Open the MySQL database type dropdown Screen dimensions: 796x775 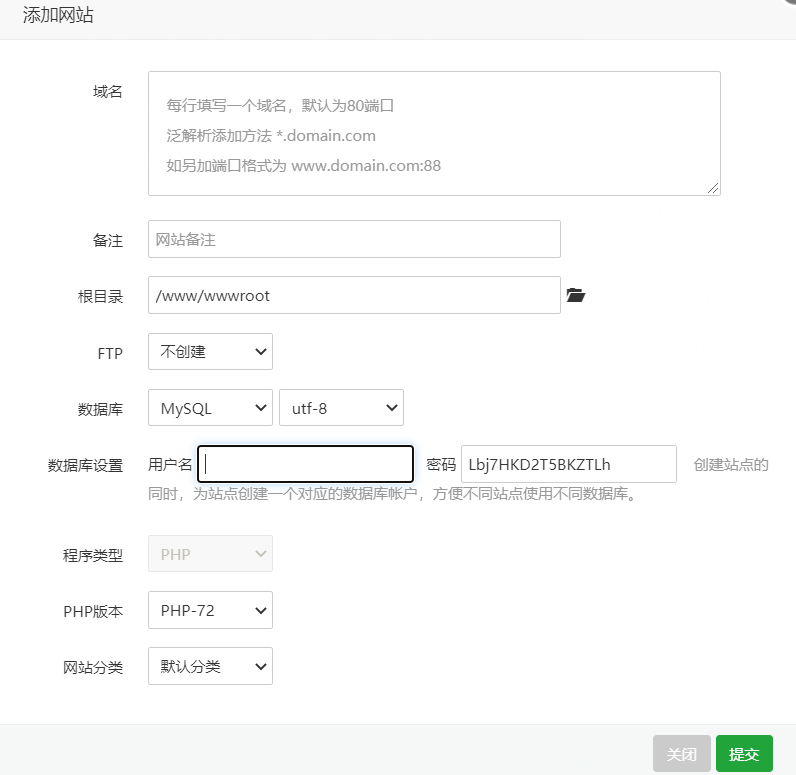(x=210, y=408)
